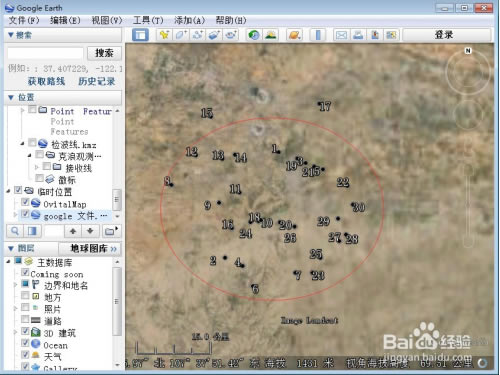Add a path from the toolbar
500x375 pixels.
pos(198,35)
